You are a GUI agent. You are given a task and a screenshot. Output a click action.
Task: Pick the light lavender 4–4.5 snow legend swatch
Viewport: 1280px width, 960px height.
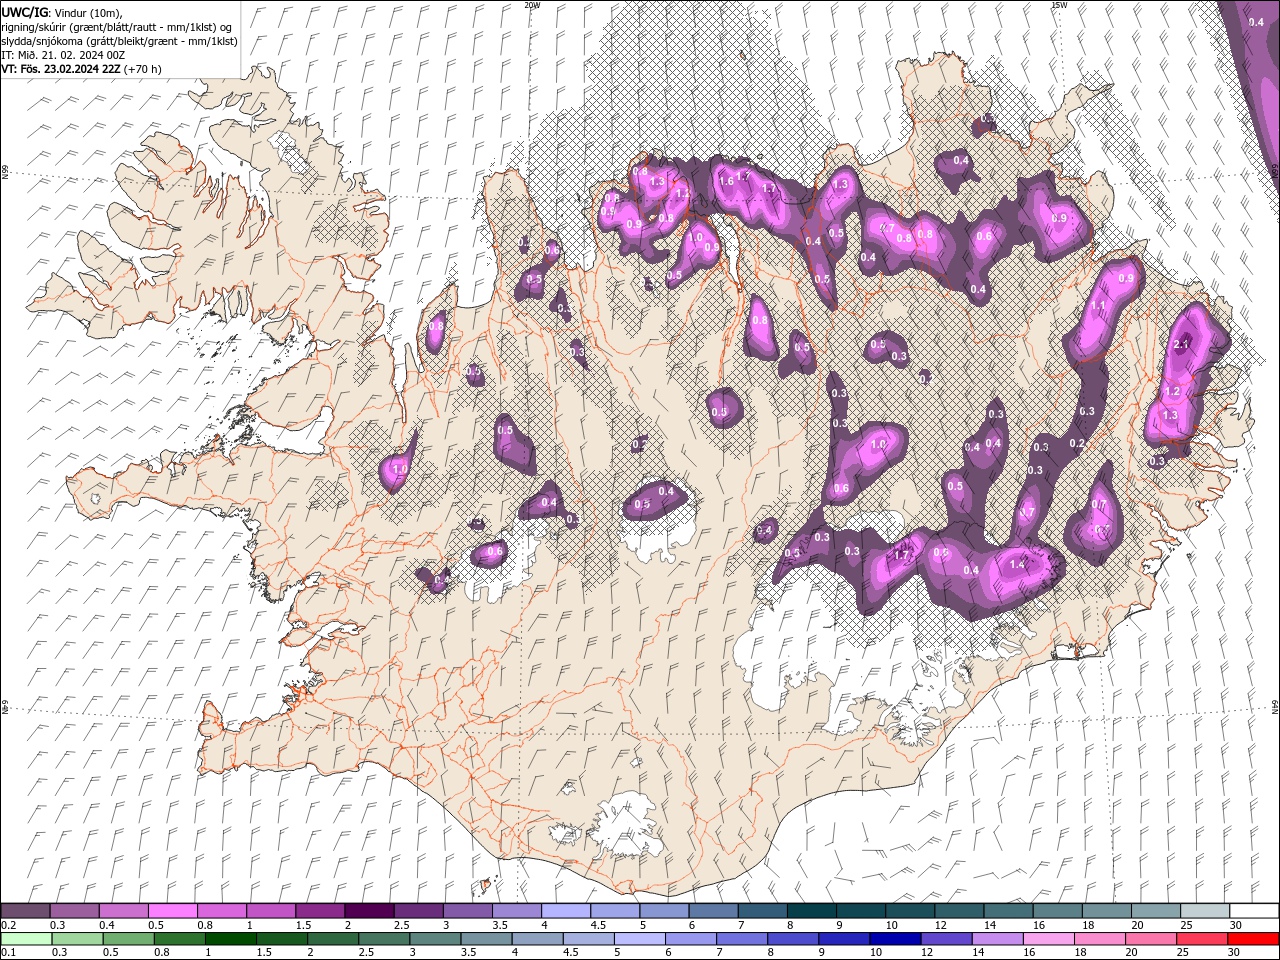click(x=566, y=911)
